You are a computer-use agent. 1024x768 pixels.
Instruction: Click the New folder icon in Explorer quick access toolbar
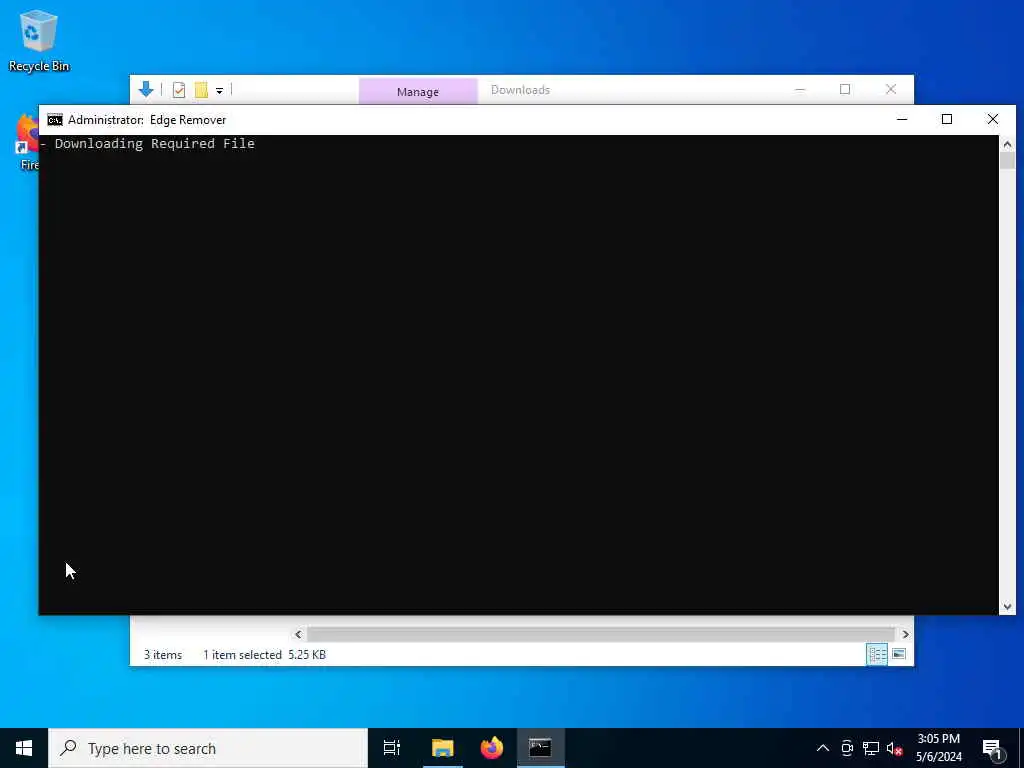coord(201,90)
